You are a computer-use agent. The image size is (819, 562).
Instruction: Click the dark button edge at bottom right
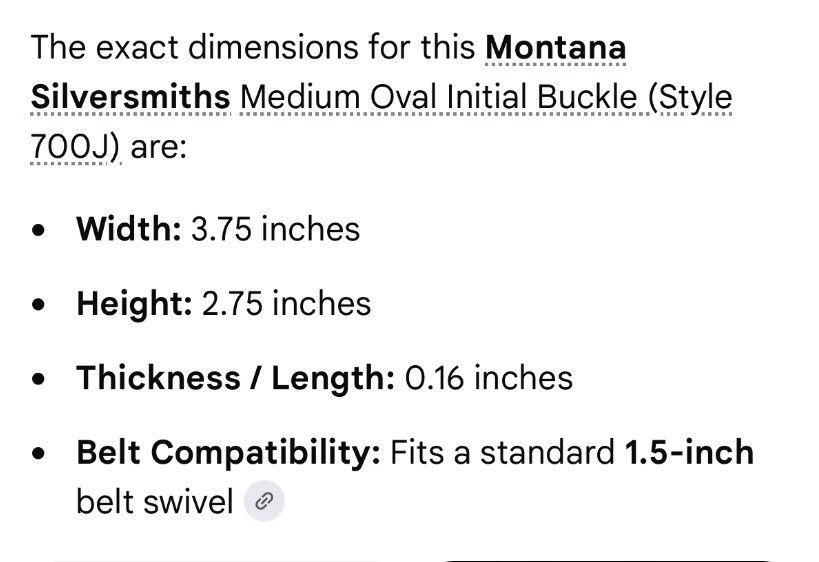pos(609,560)
